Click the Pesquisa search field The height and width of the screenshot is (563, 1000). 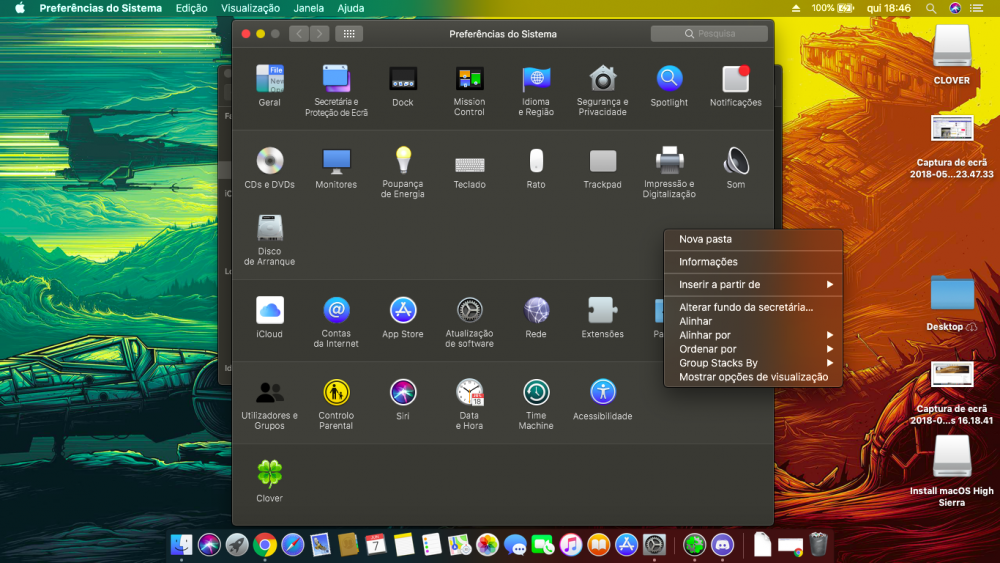pyautogui.click(x=709, y=34)
